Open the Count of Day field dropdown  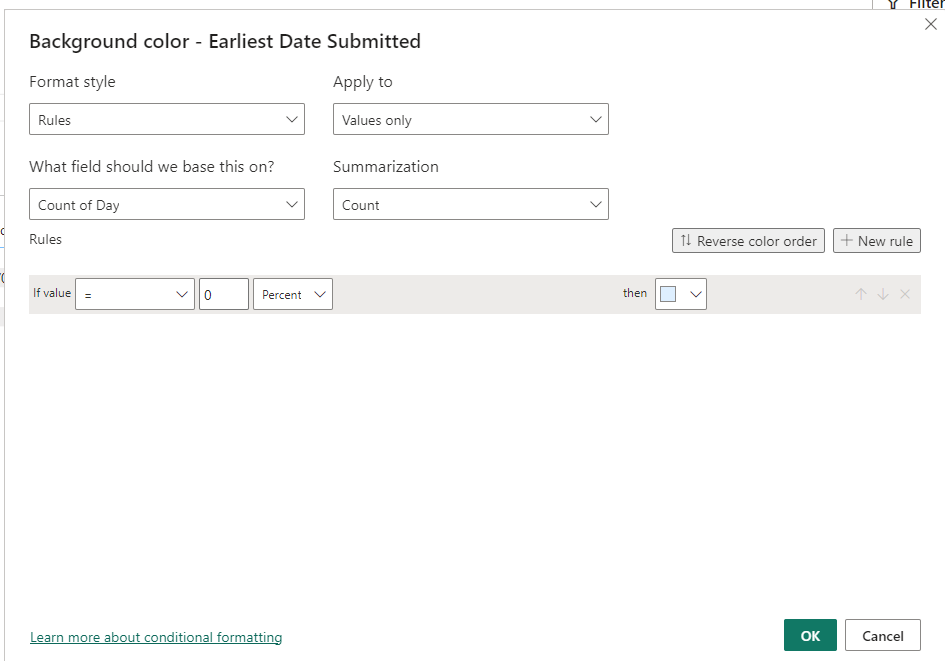click(x=167, y=204)
